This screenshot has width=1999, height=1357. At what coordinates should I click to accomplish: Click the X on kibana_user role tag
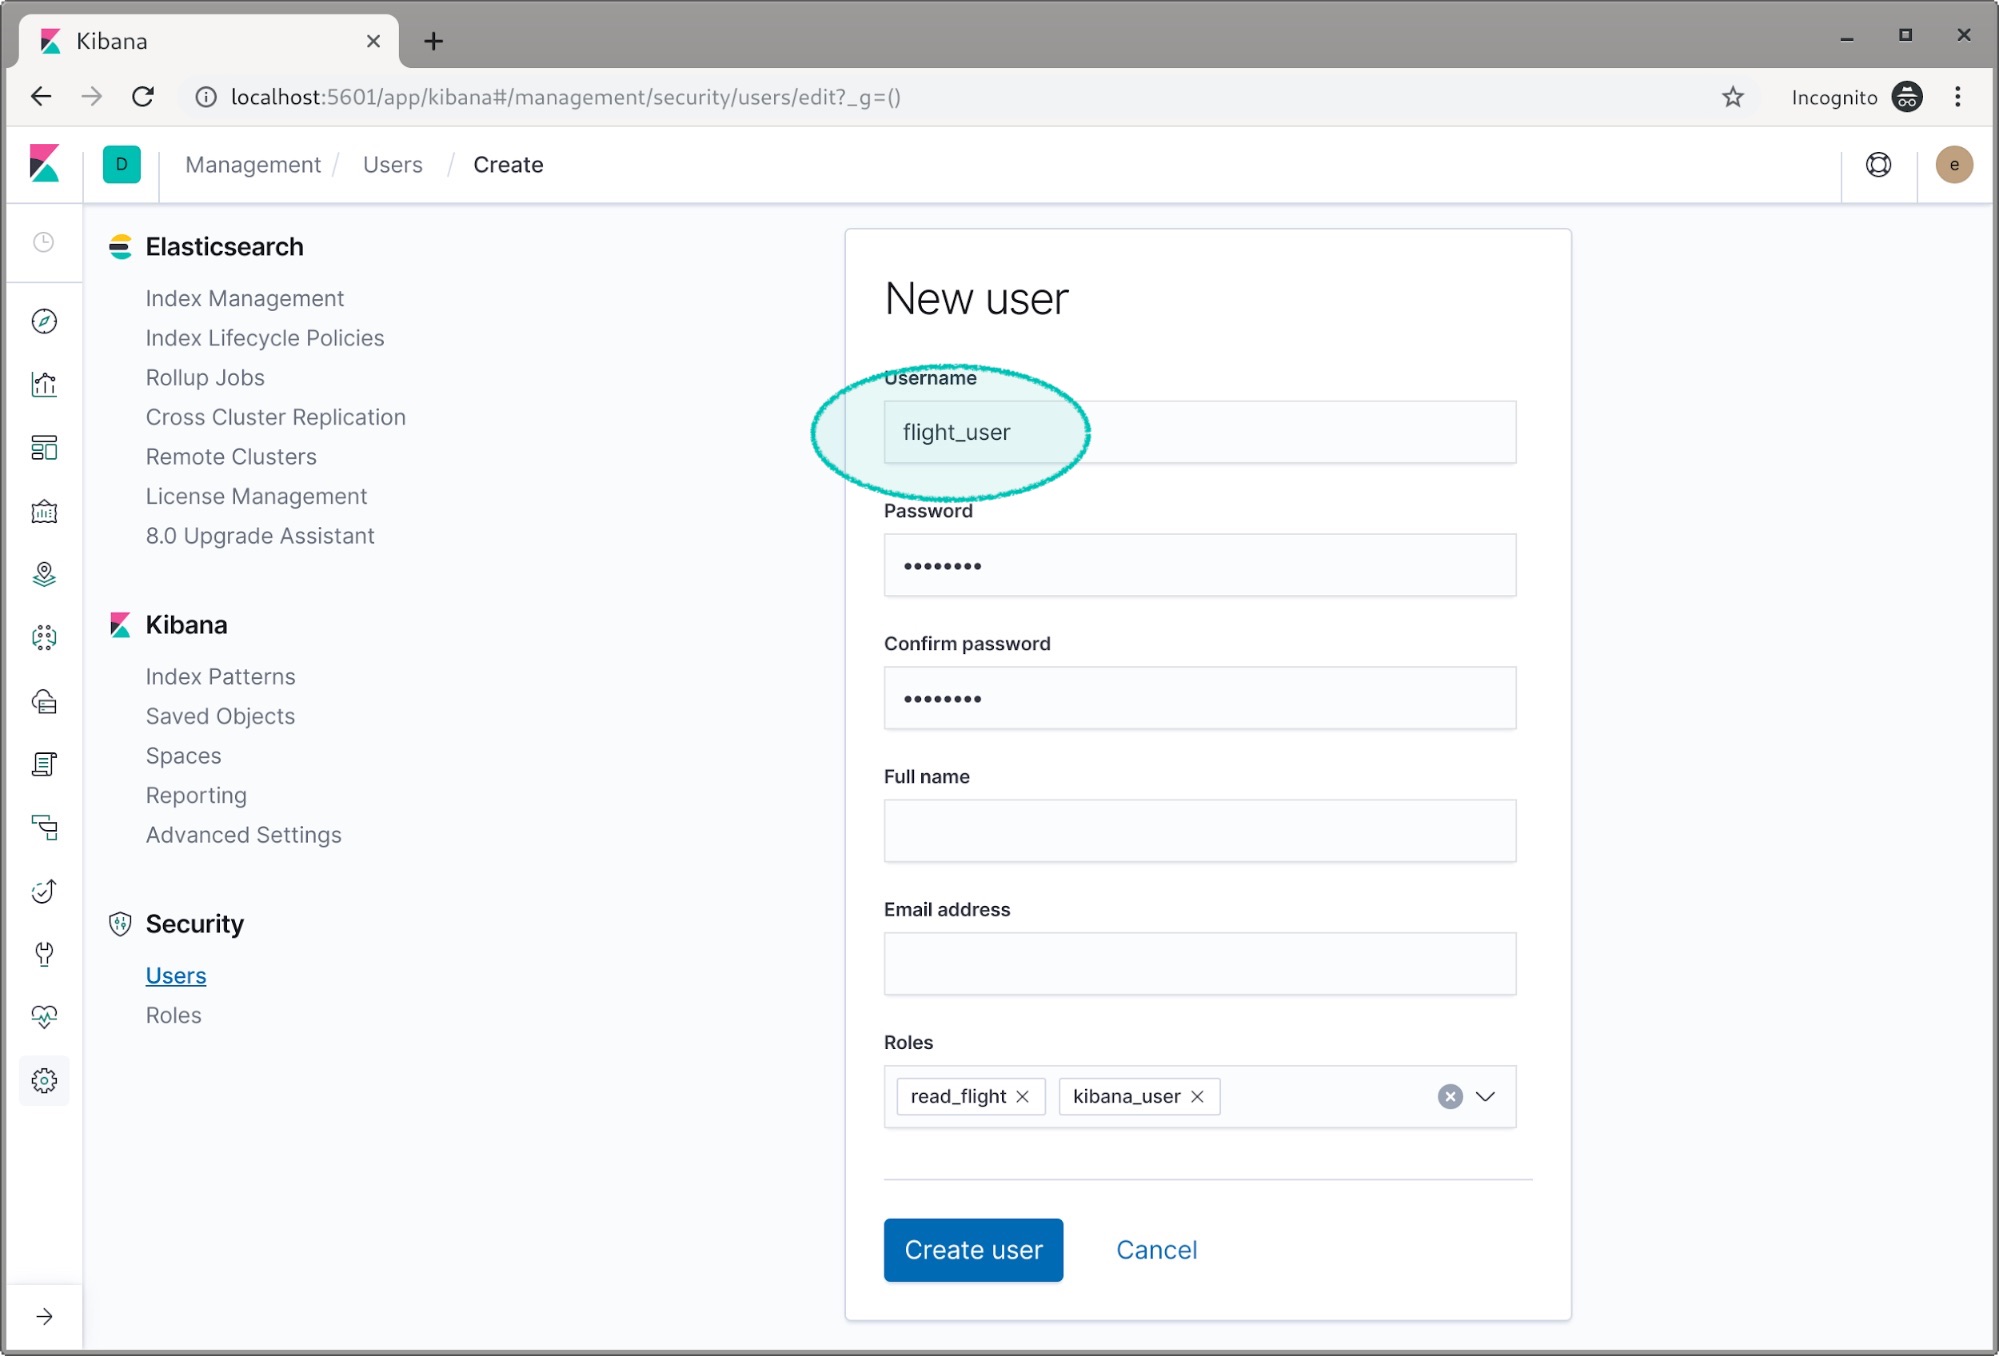(x=1199, y=1097)
